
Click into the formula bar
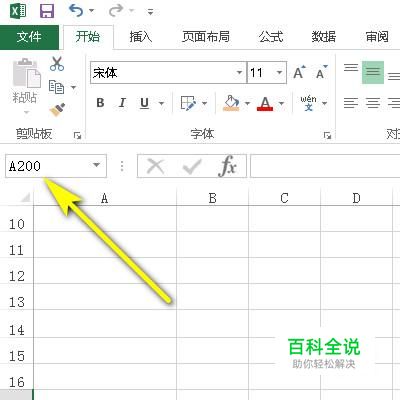[x=325, y=166]
